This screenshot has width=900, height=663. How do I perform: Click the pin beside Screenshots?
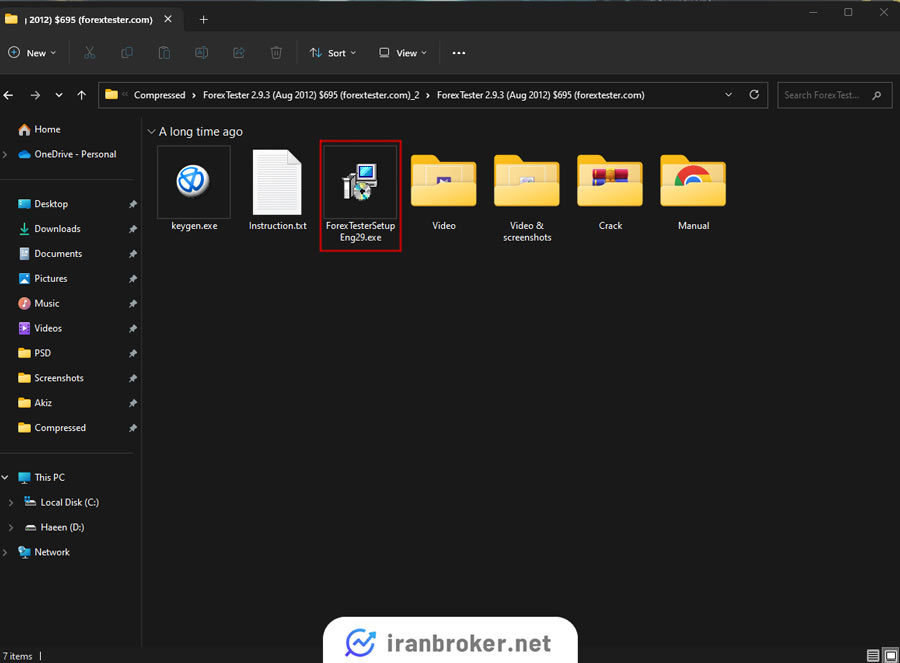click(x=133, y=378)
